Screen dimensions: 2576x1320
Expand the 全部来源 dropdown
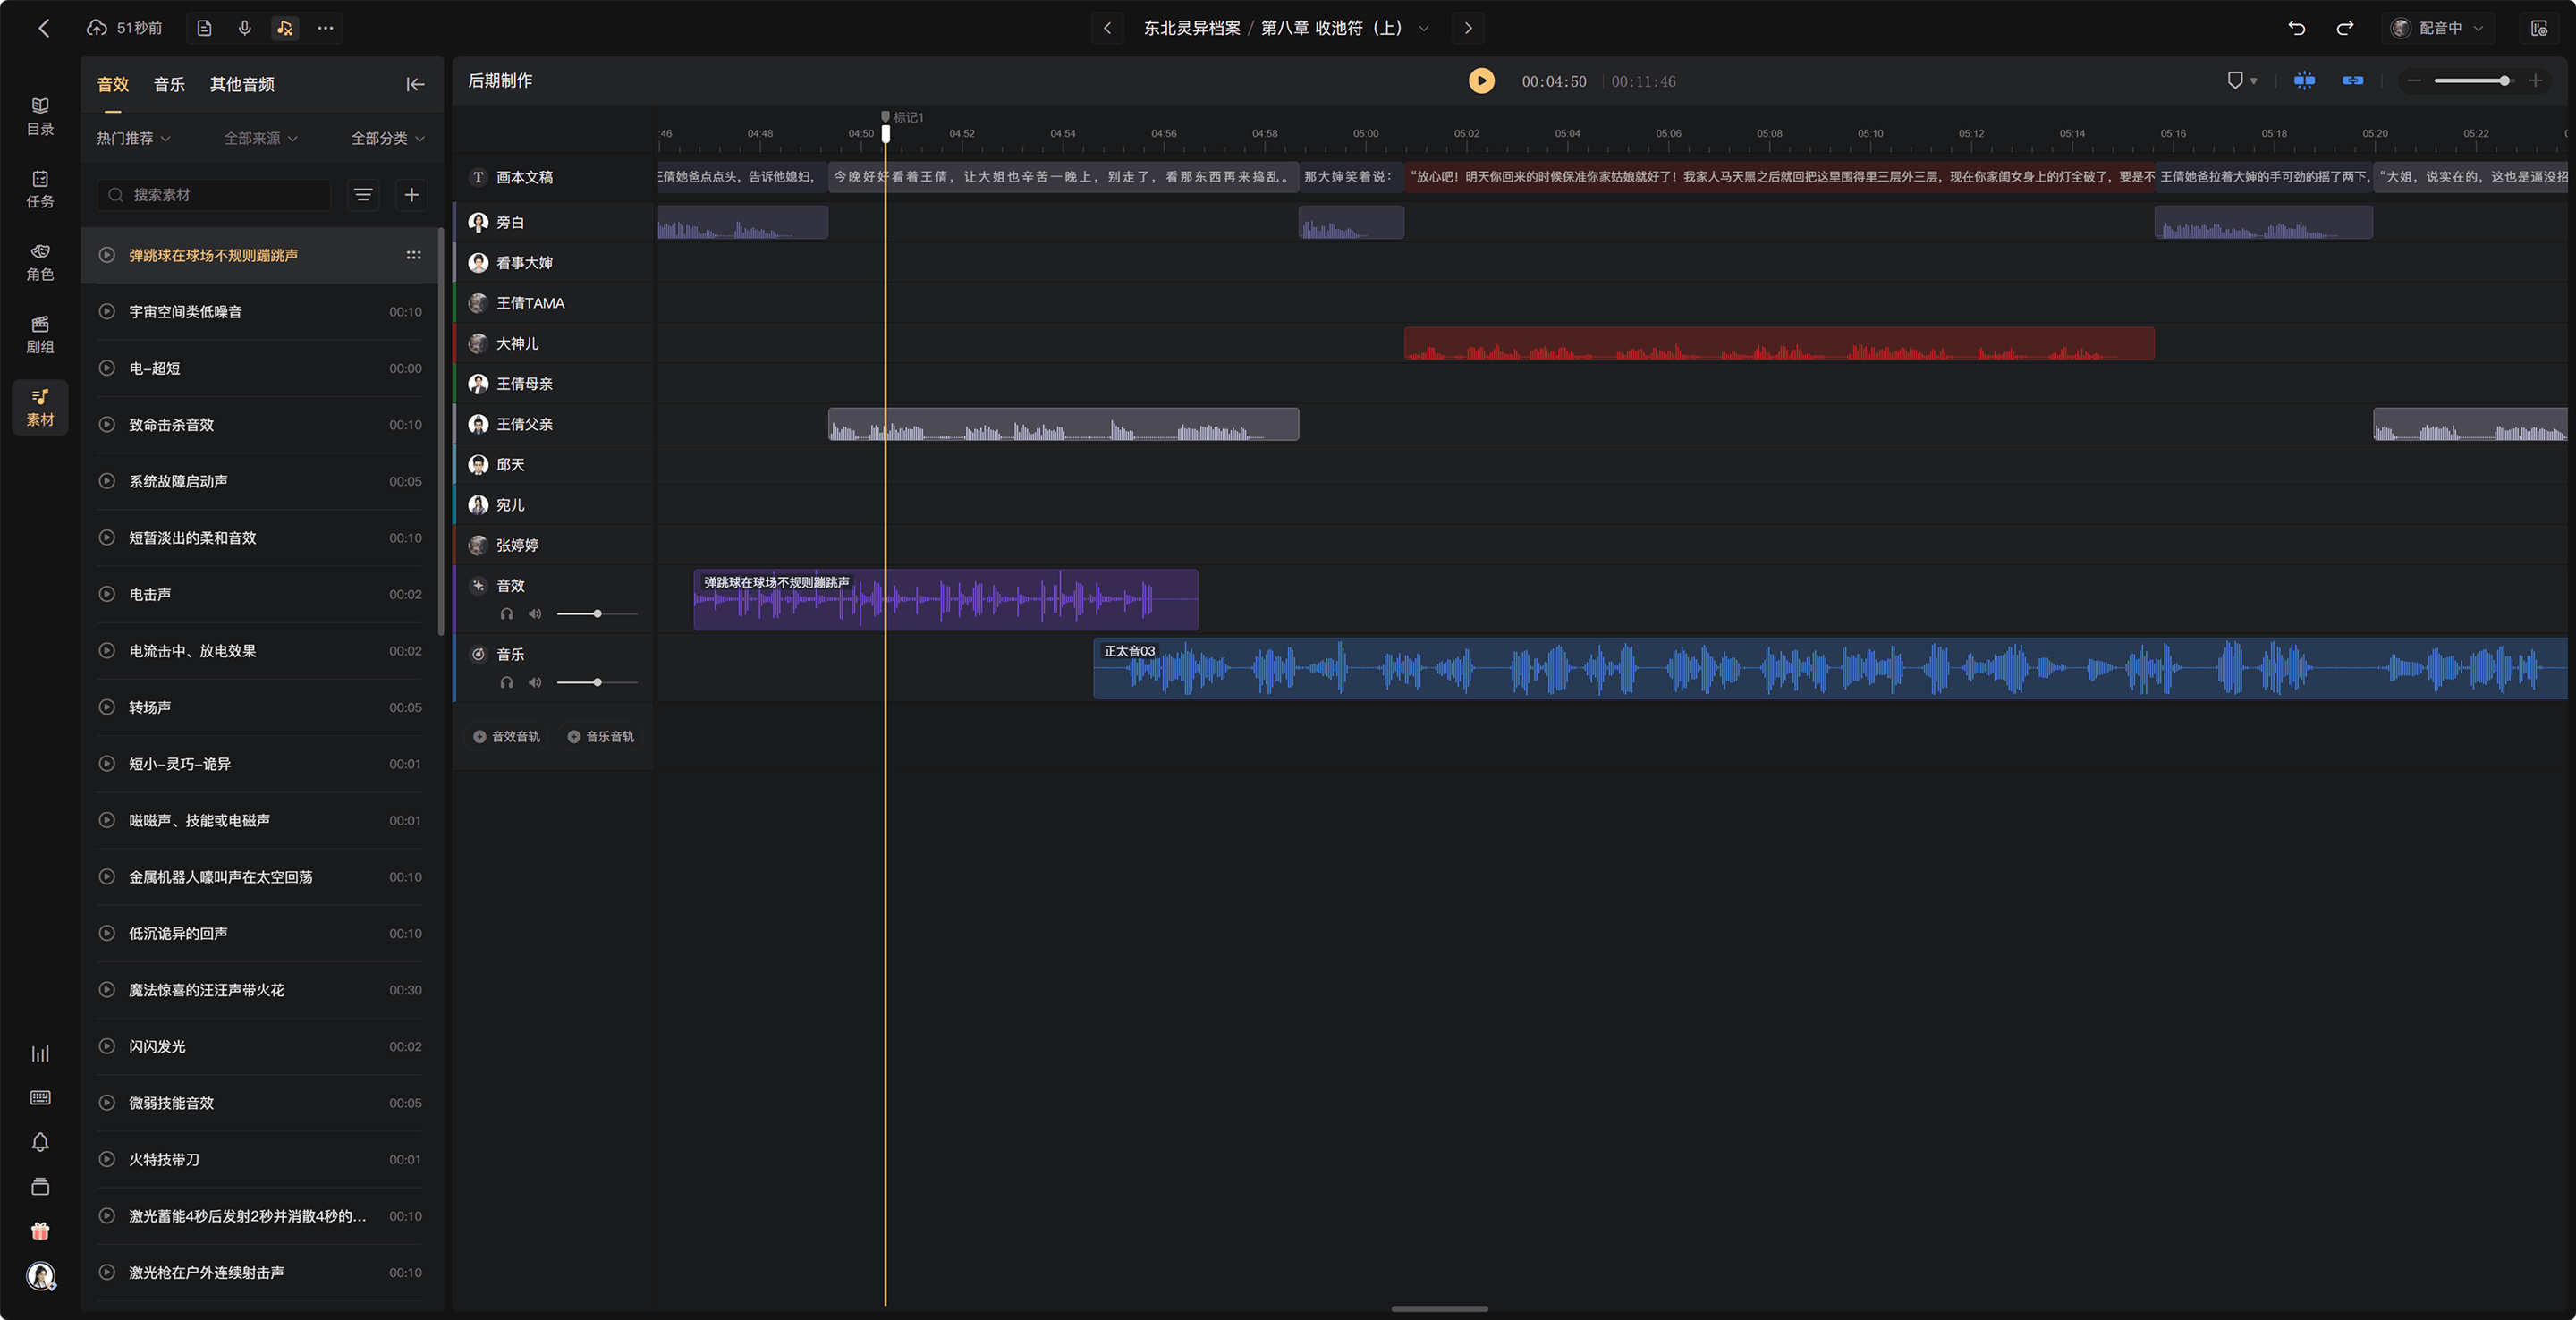click(x=261, y=139)
